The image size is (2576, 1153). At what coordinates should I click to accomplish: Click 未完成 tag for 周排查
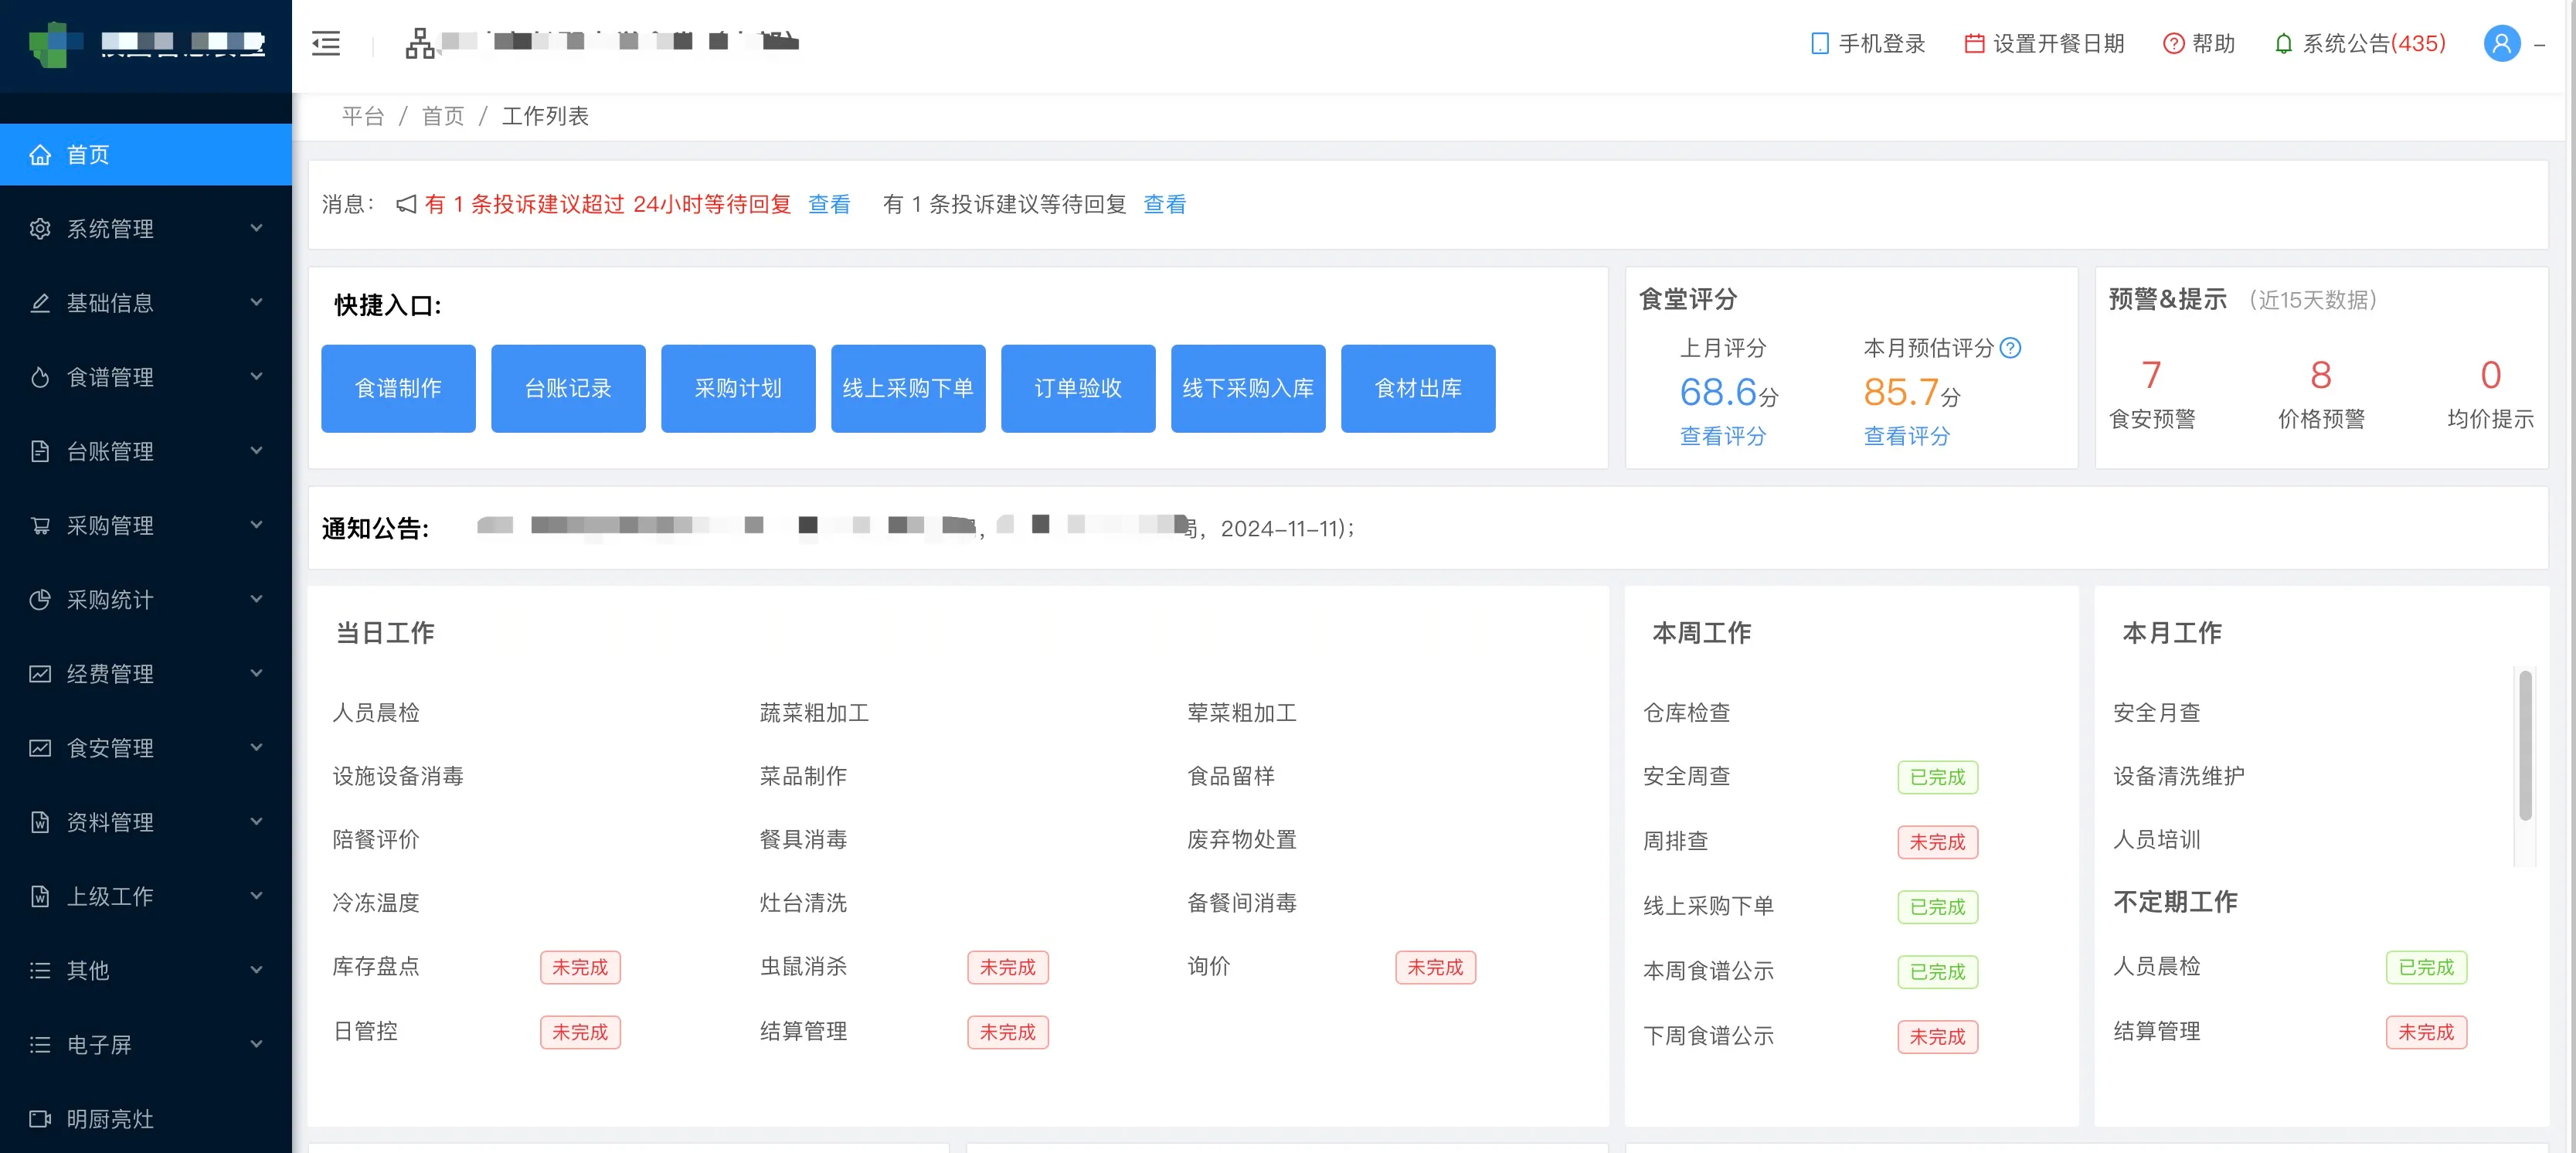[1937, 842]
